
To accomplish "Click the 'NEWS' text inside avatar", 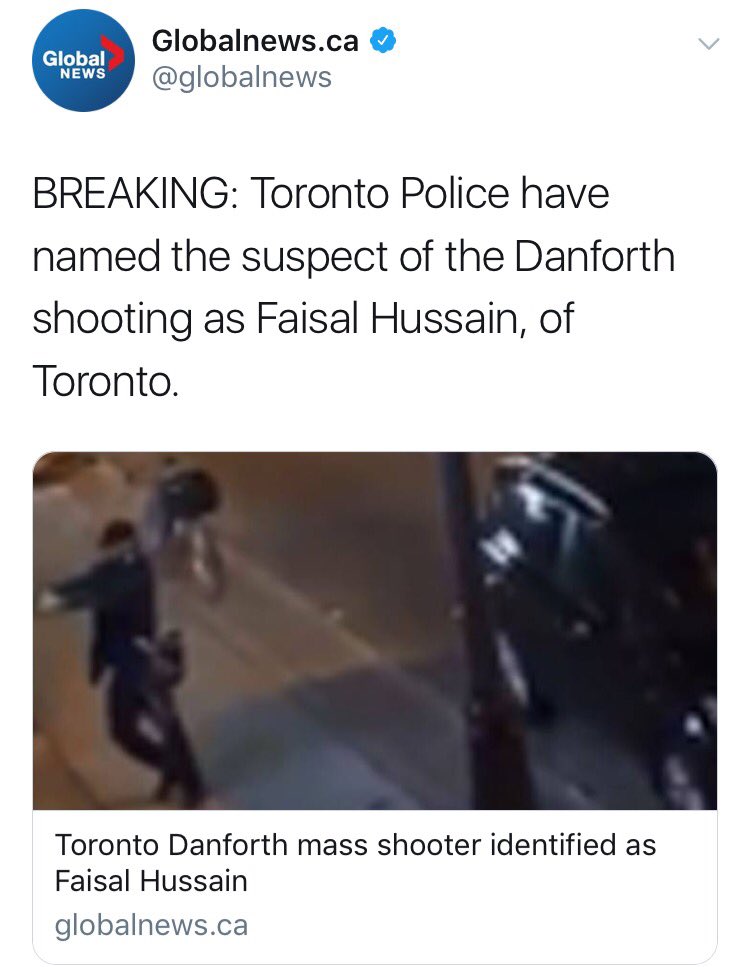I will (x=83, y=73).
